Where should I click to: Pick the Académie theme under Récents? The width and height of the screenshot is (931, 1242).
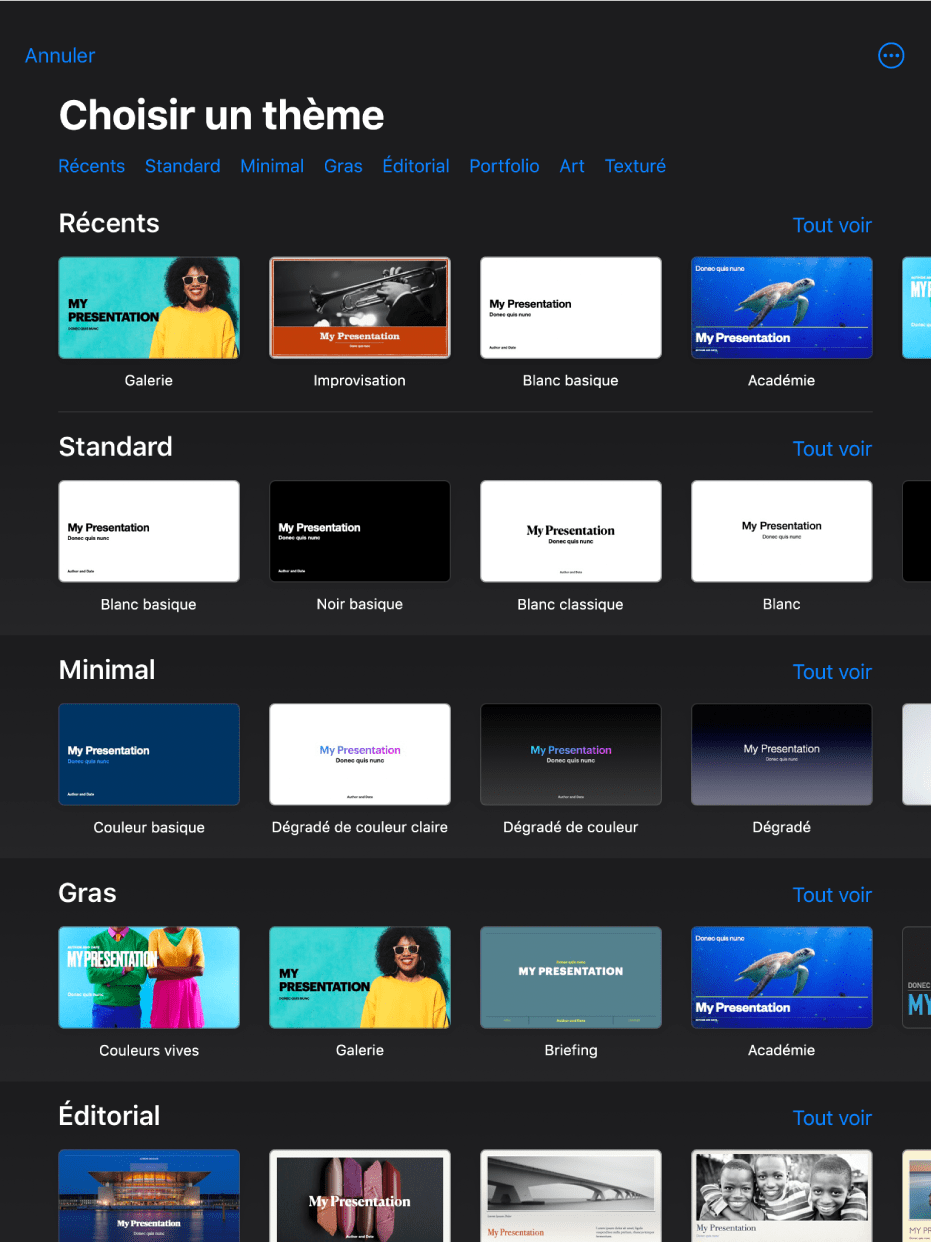(x=782, y=308)
